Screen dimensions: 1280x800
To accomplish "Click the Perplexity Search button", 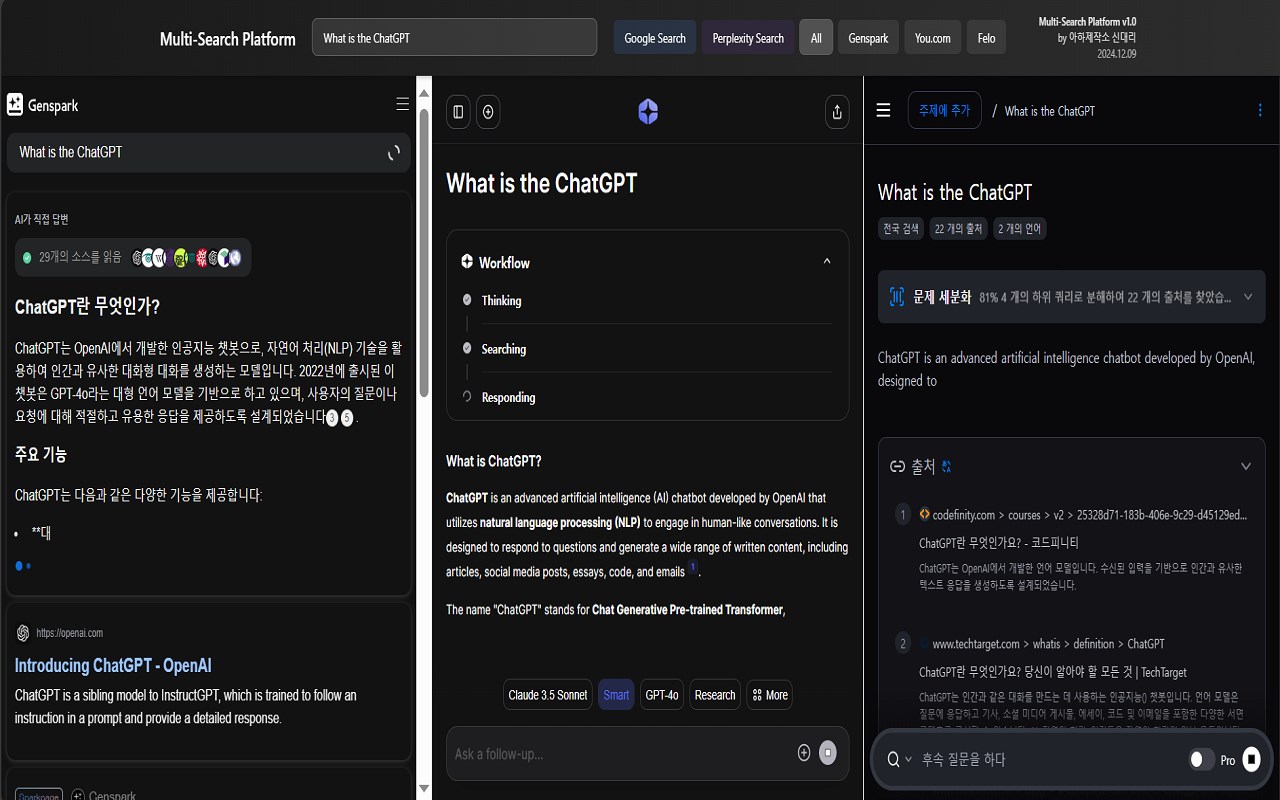I will 748,38.
